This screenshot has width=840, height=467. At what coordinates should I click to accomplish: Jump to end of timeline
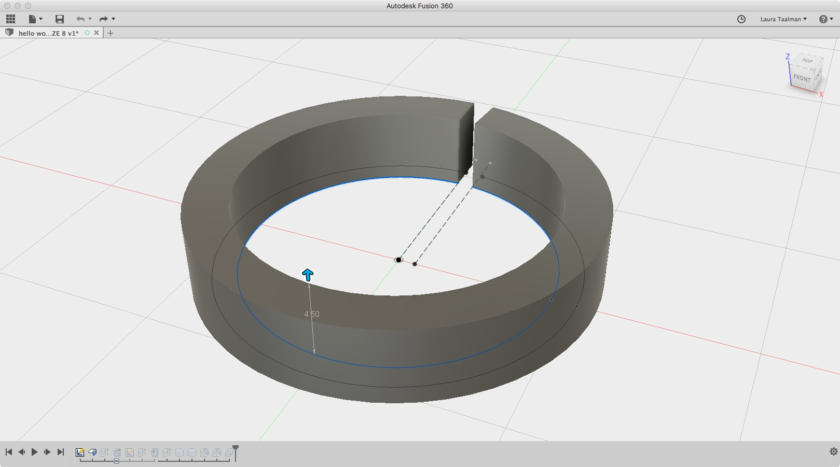(61, 452)
